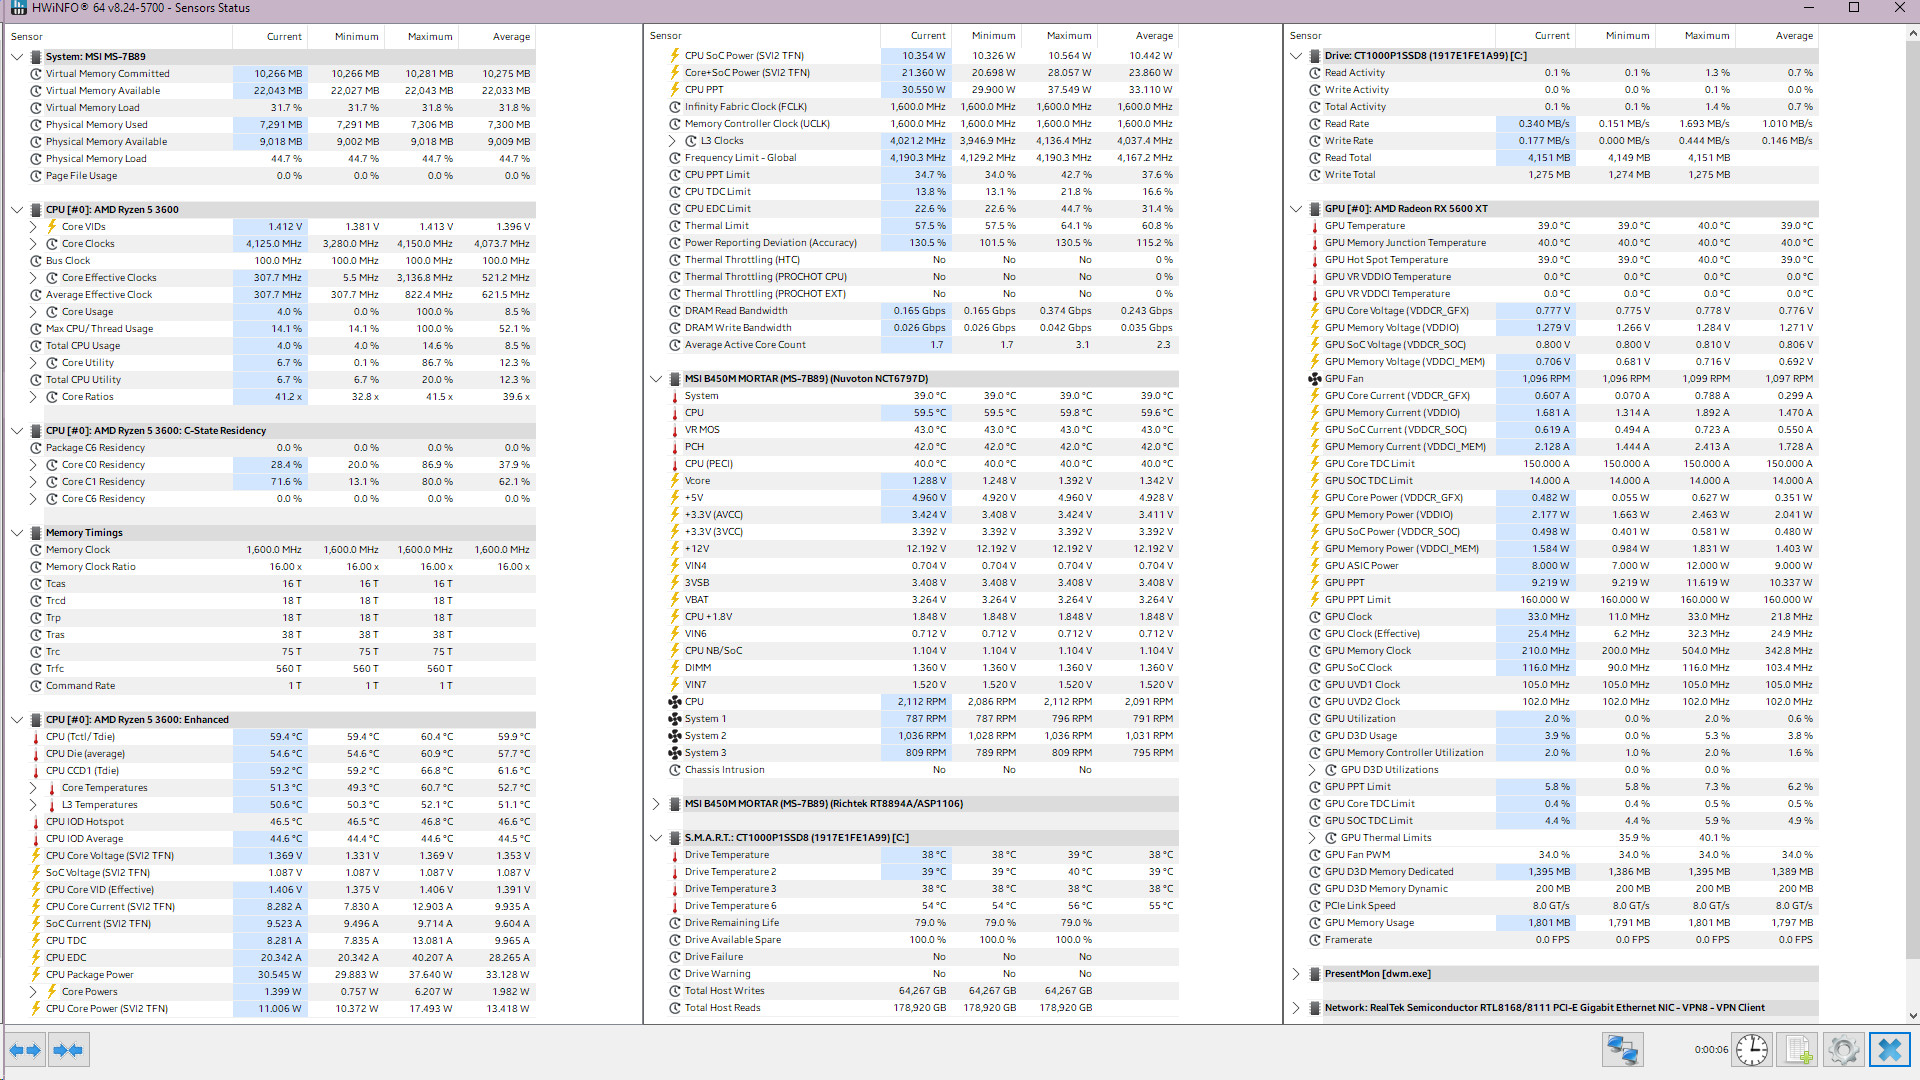
Task: Click the GPU Fan icon in GPU section
Action: (1315, 379)
